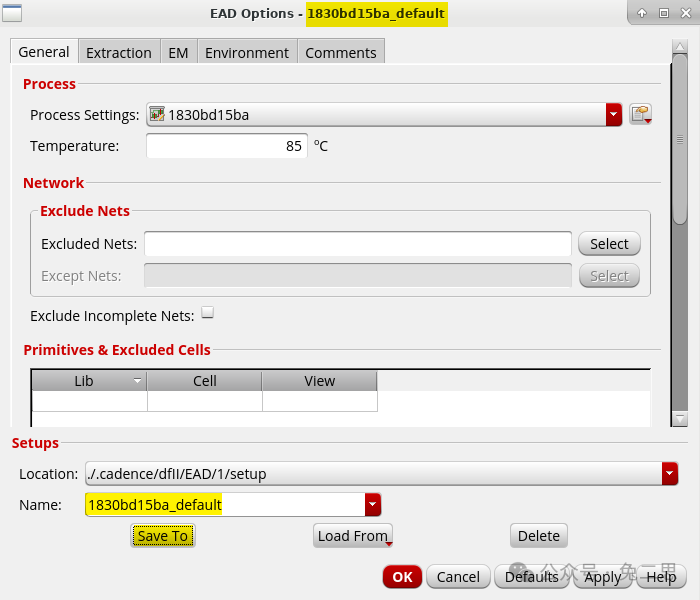
Task: Click the process settings browse icon
Action: [x=640, y=114]
